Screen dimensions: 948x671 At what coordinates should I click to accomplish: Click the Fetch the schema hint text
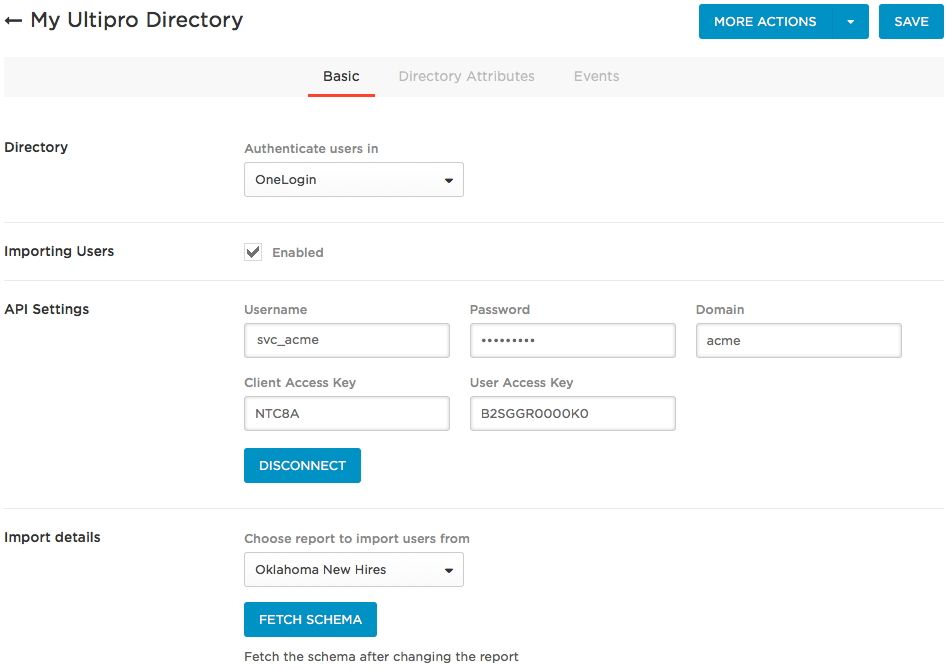[381, 657]
